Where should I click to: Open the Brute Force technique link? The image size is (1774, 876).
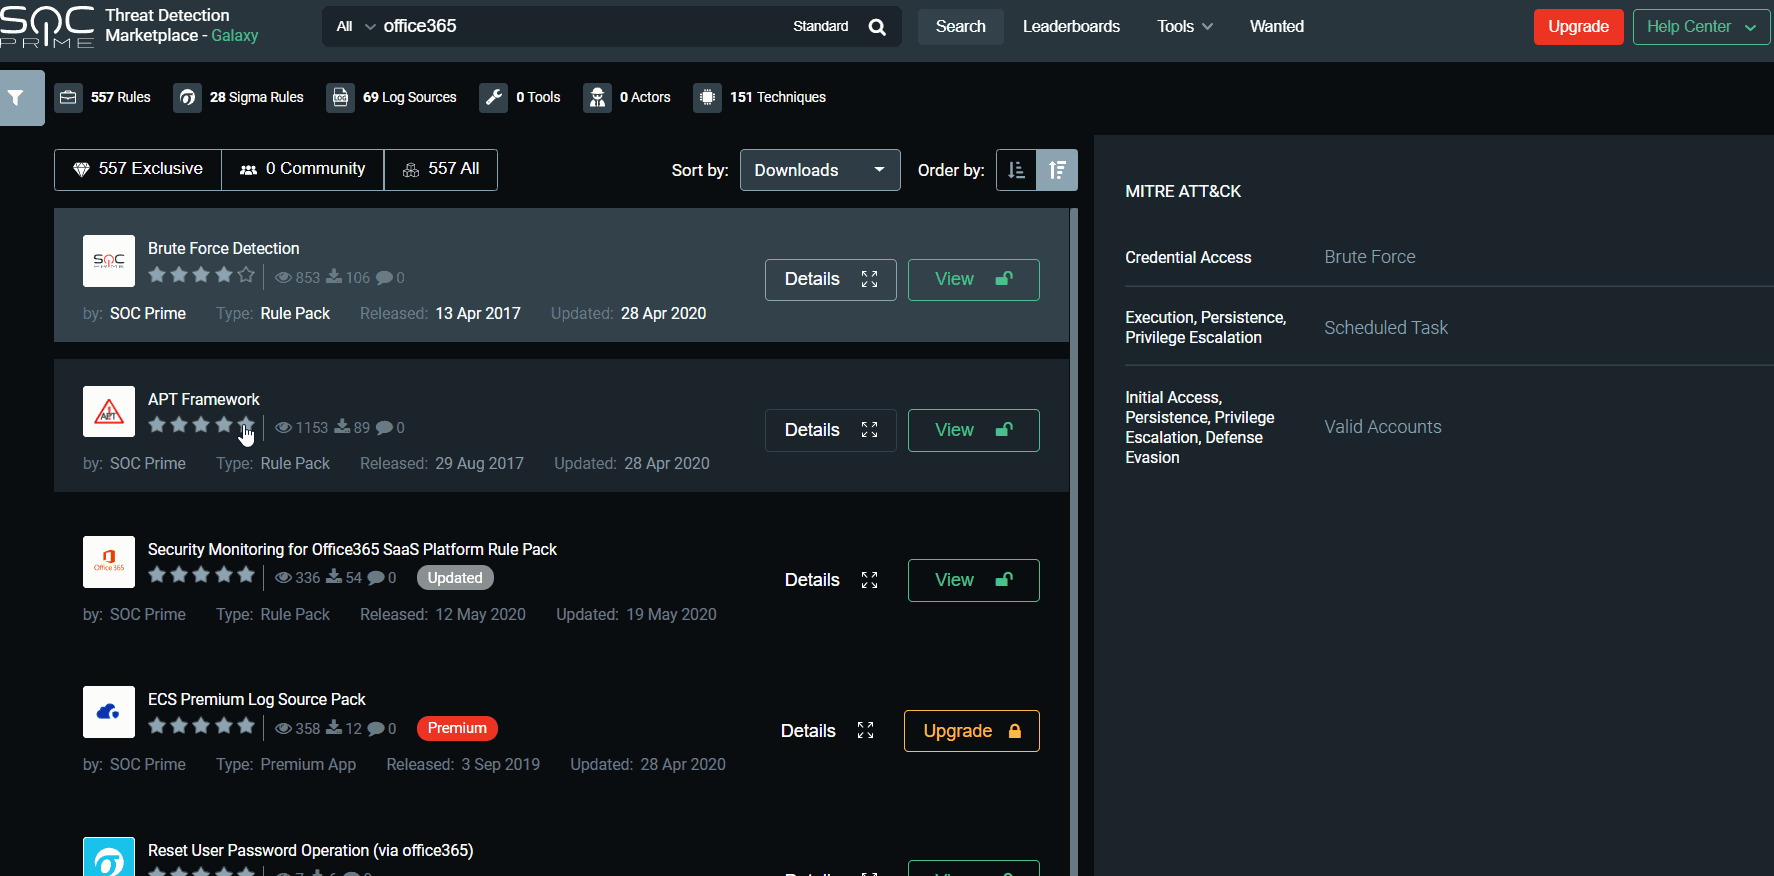1369,257
